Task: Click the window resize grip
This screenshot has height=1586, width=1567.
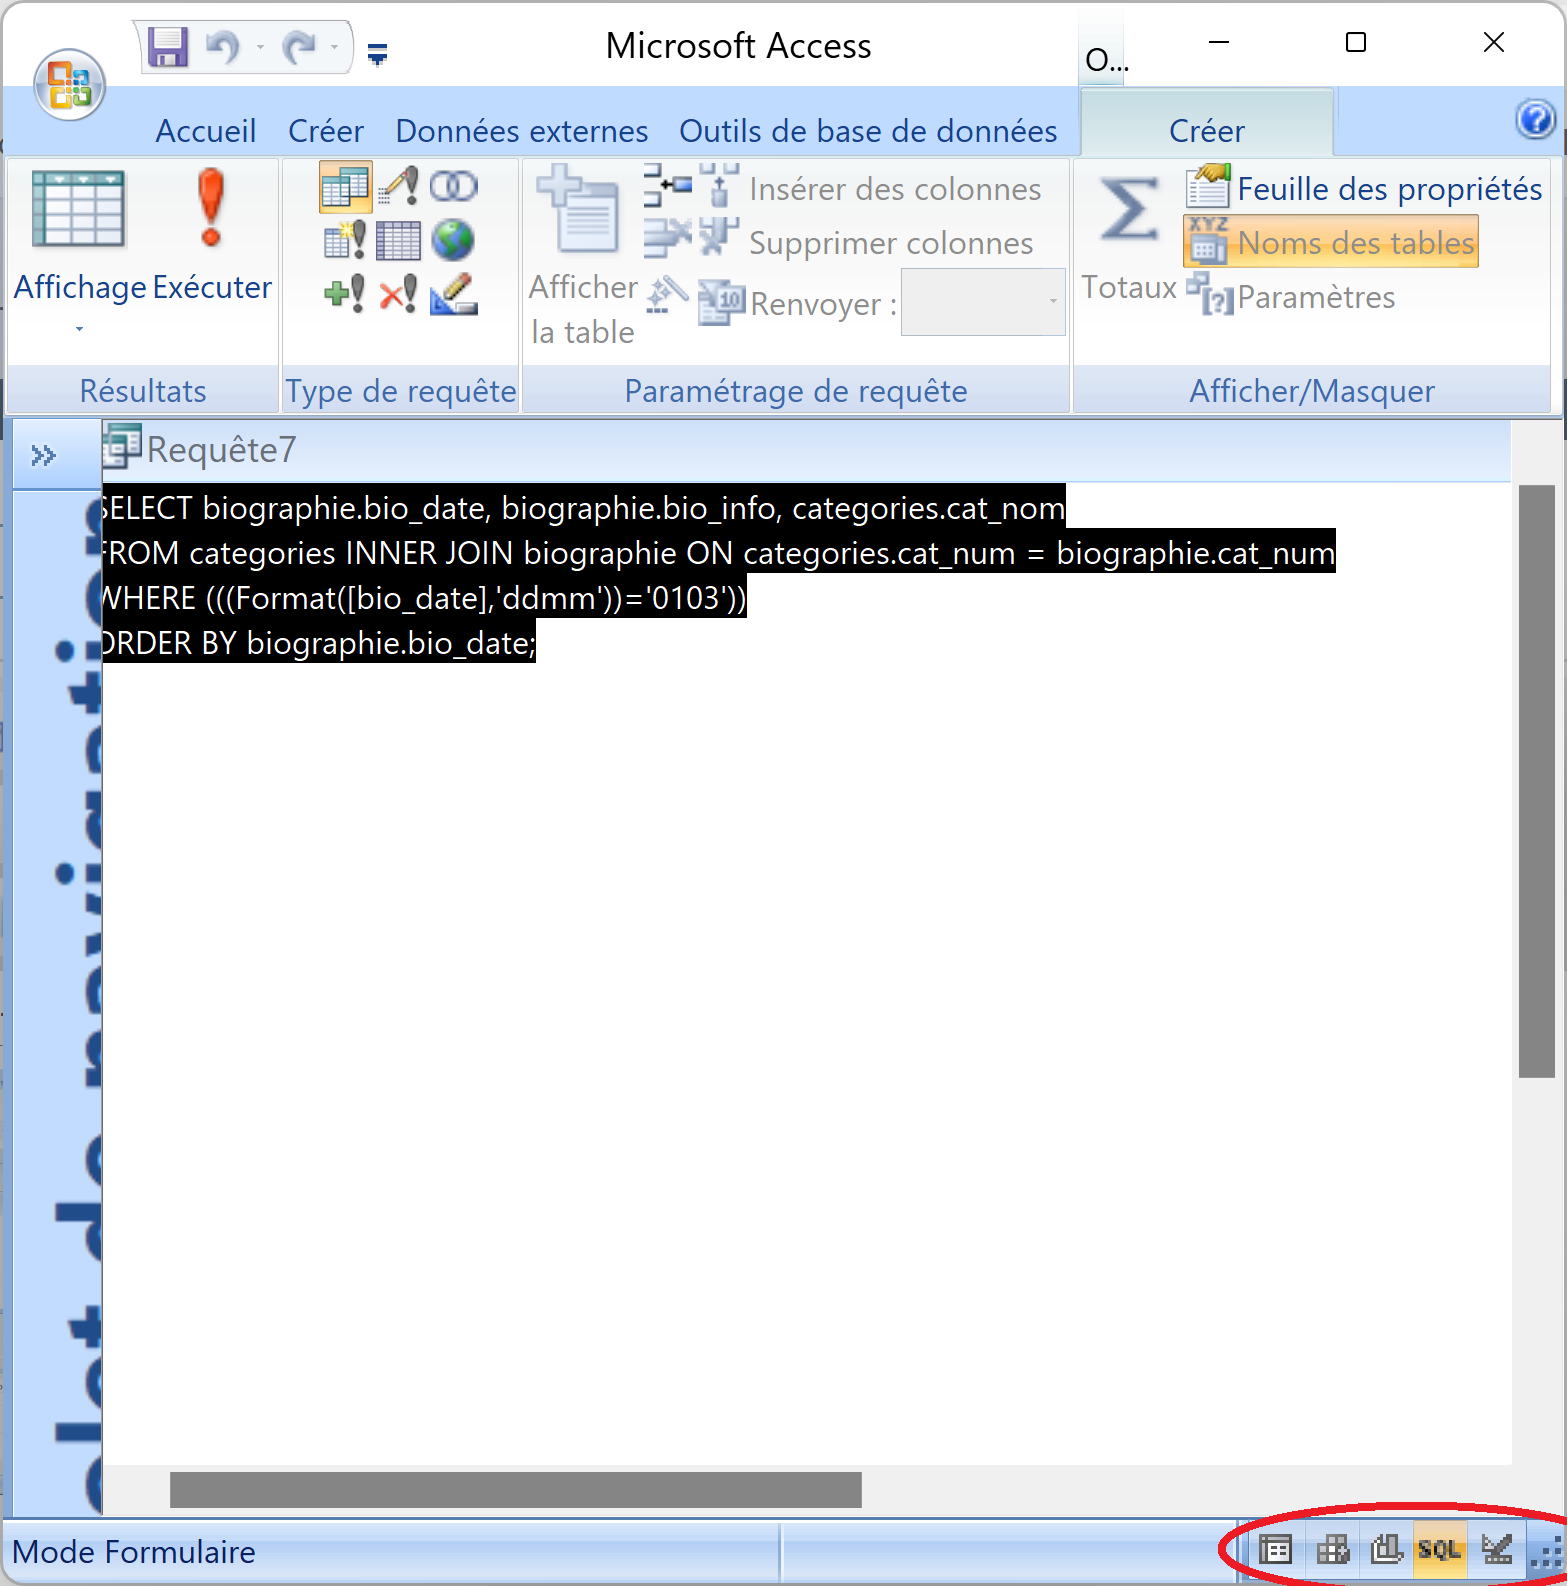Action: tap(1546, 1554)
